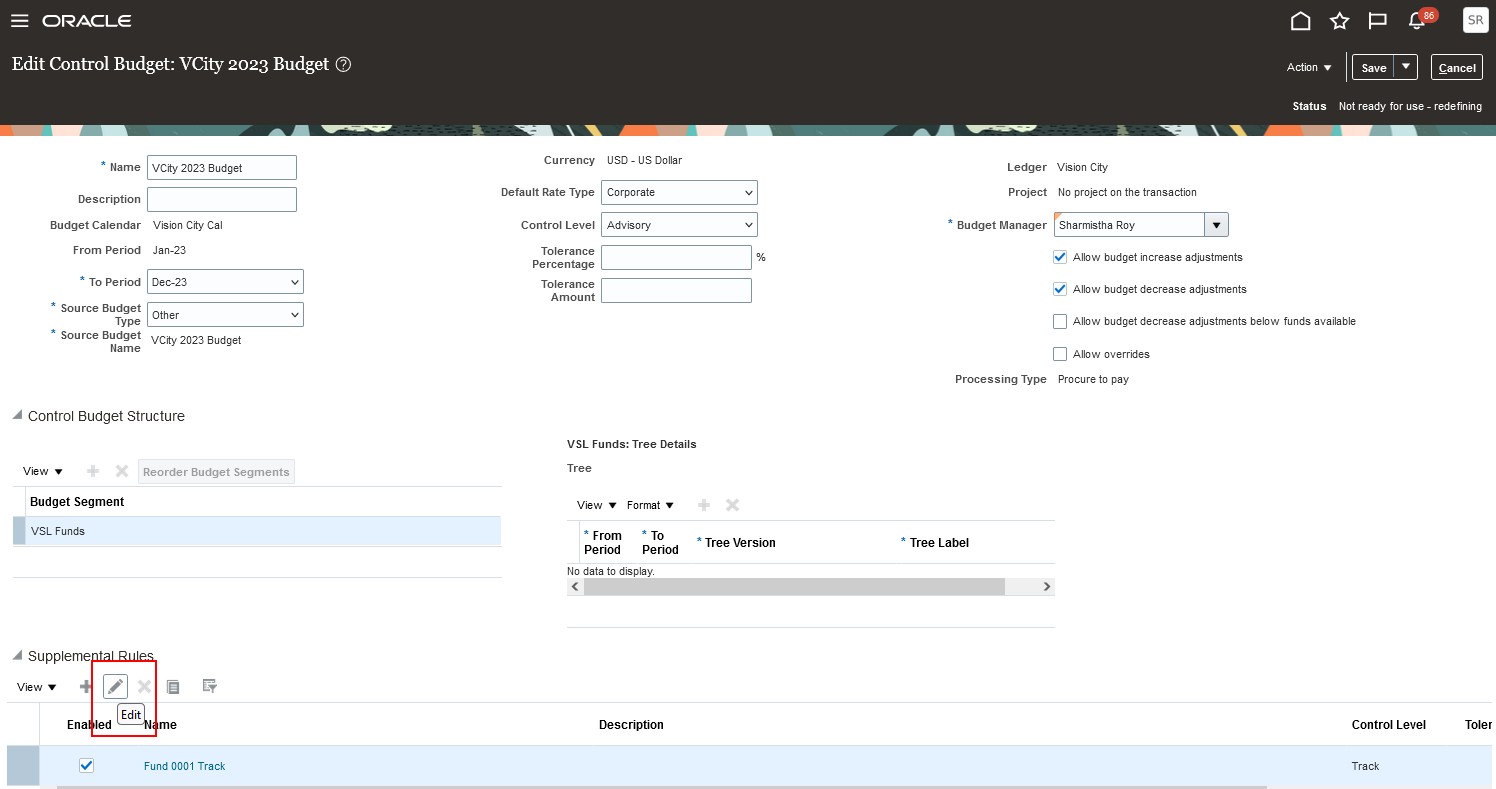Screen dimensions: 1496x789
Task: Open View menu in Supplemental Rules
Action: 37,687
